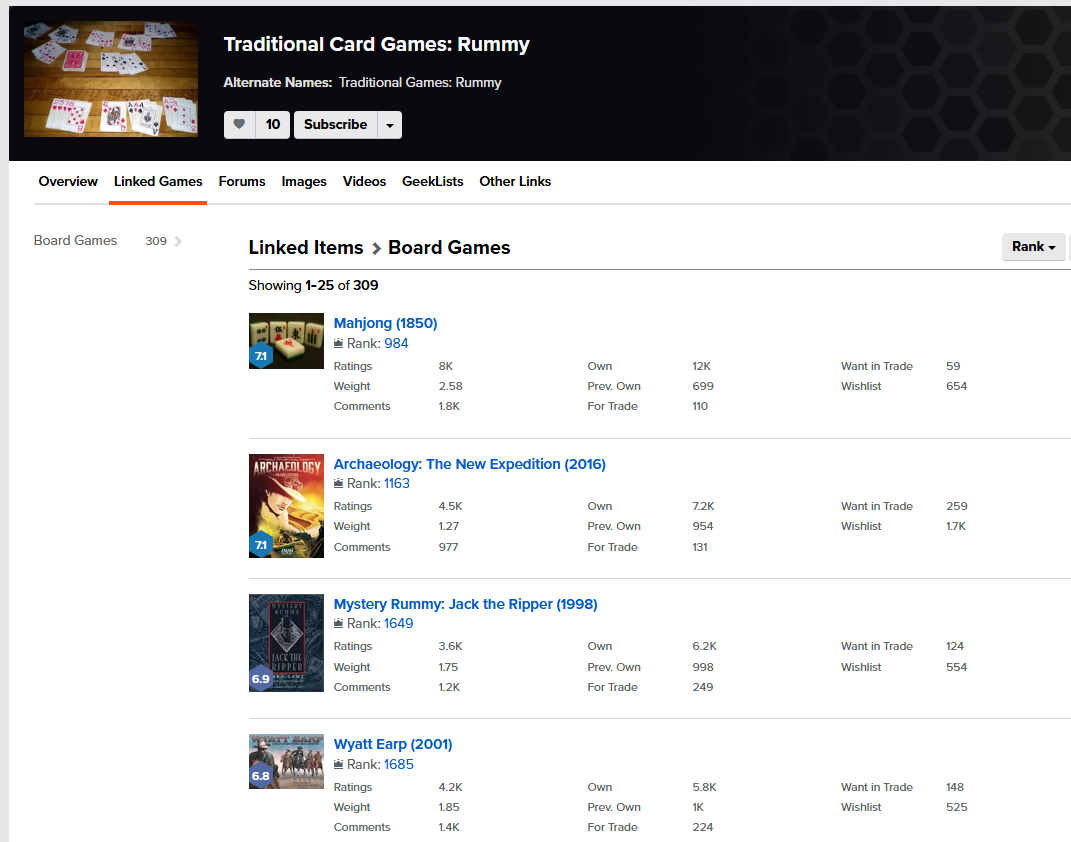Click the chevron next to 309
Viewport: 1071px width, 842px height.
[x=178, y=241]
